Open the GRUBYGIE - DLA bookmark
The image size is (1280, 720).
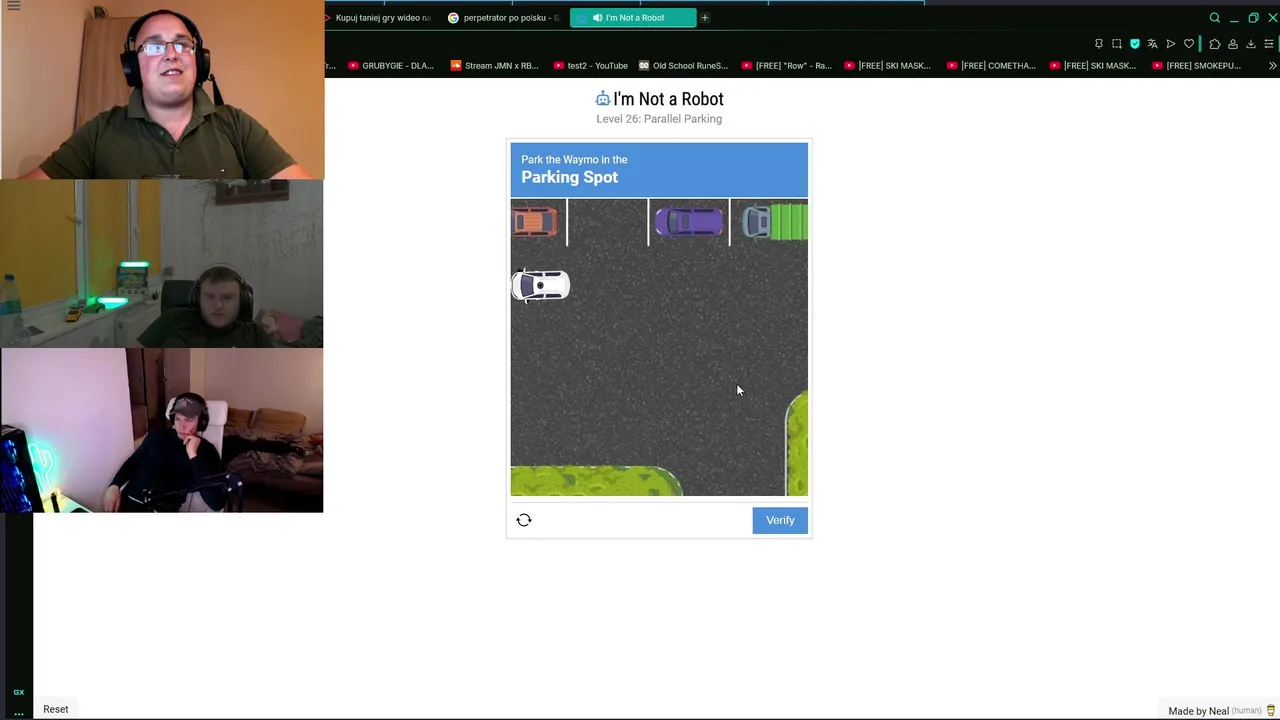(391, 65)
